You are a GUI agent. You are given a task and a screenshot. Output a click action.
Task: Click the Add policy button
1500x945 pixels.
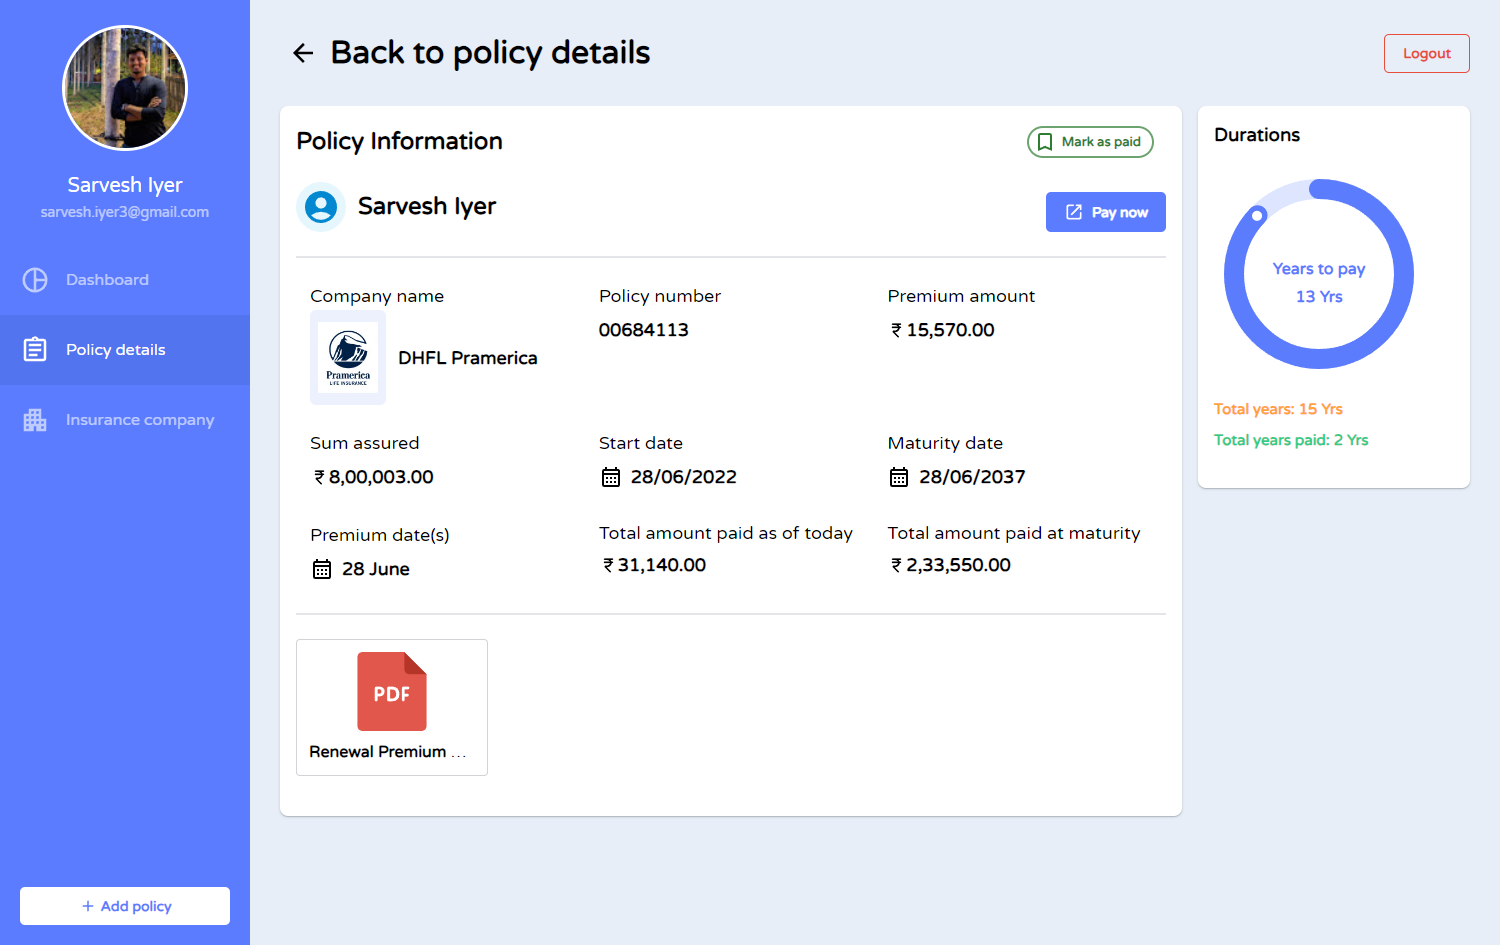coord(125,906)
